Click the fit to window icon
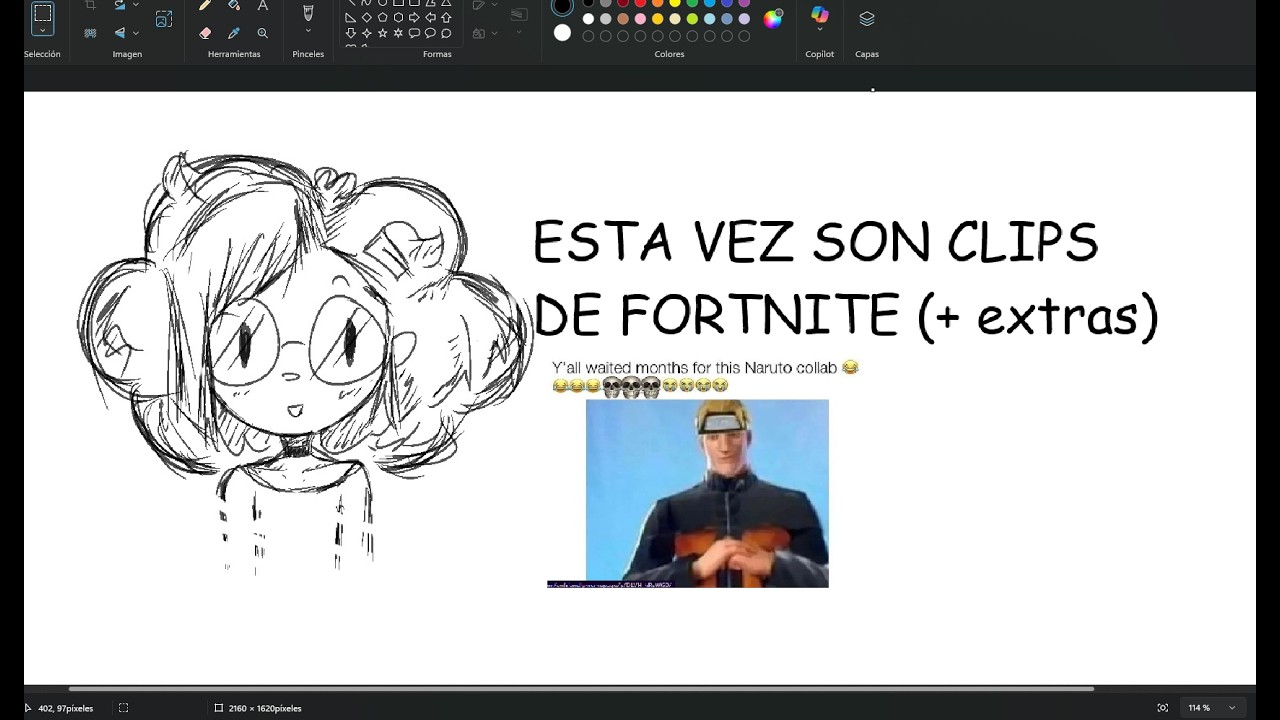The width and height of the screenshot is (1280, 720). [1162, 708]
